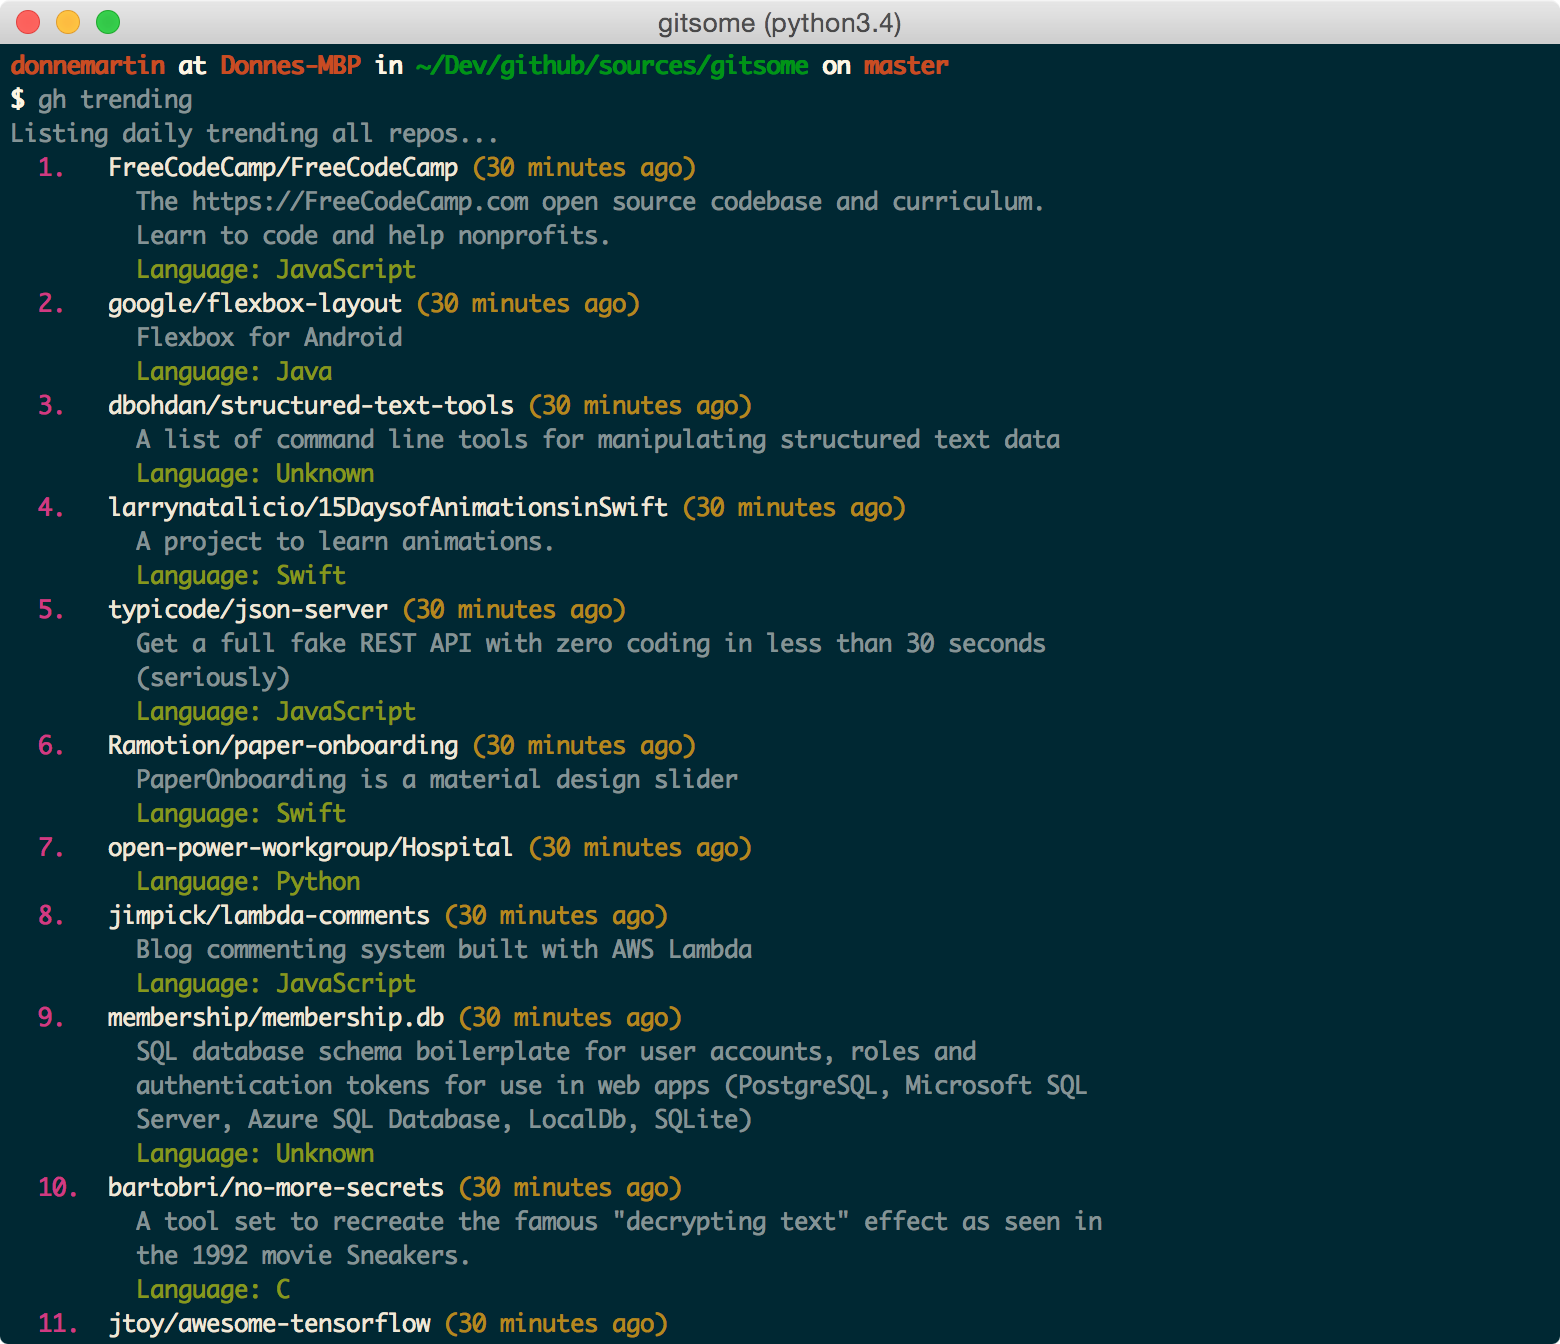The image size is (1560, 1344).
Task: Click 'PaperOnboarding is a material design slider'
Action: (437, 780)
